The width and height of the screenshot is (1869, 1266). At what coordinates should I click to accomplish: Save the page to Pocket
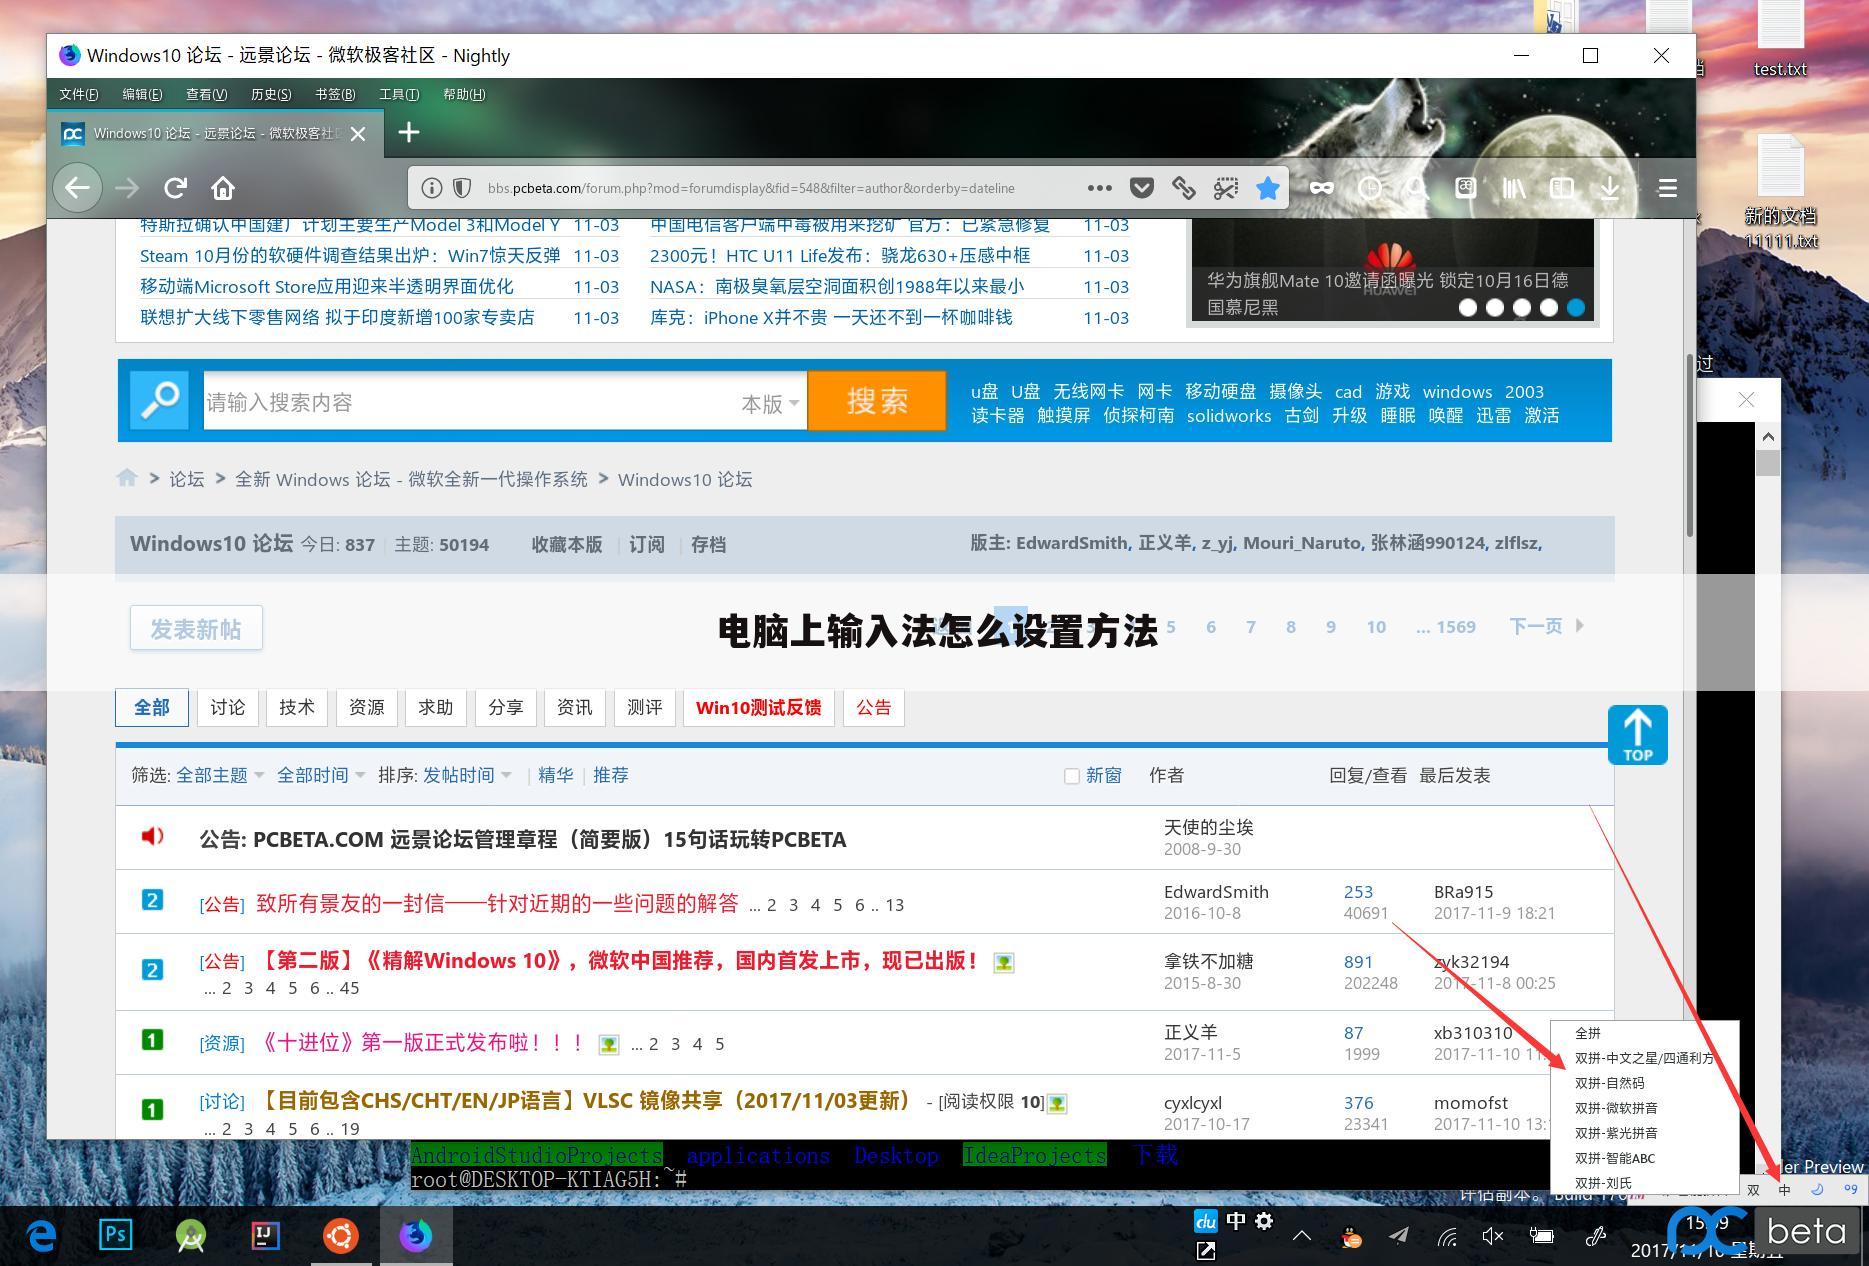point(1141,188)
